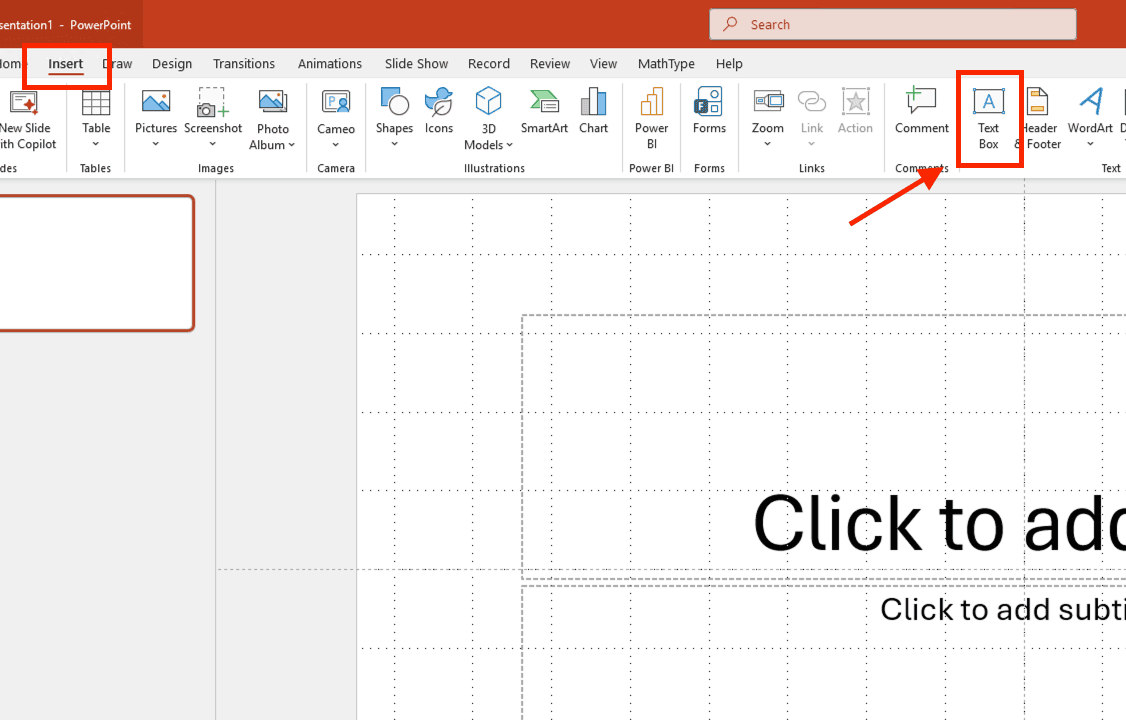Open the Insert ribbon tab
This screenshot has height=720, width=1126.
pyautogui.click(x=65, y=64)
